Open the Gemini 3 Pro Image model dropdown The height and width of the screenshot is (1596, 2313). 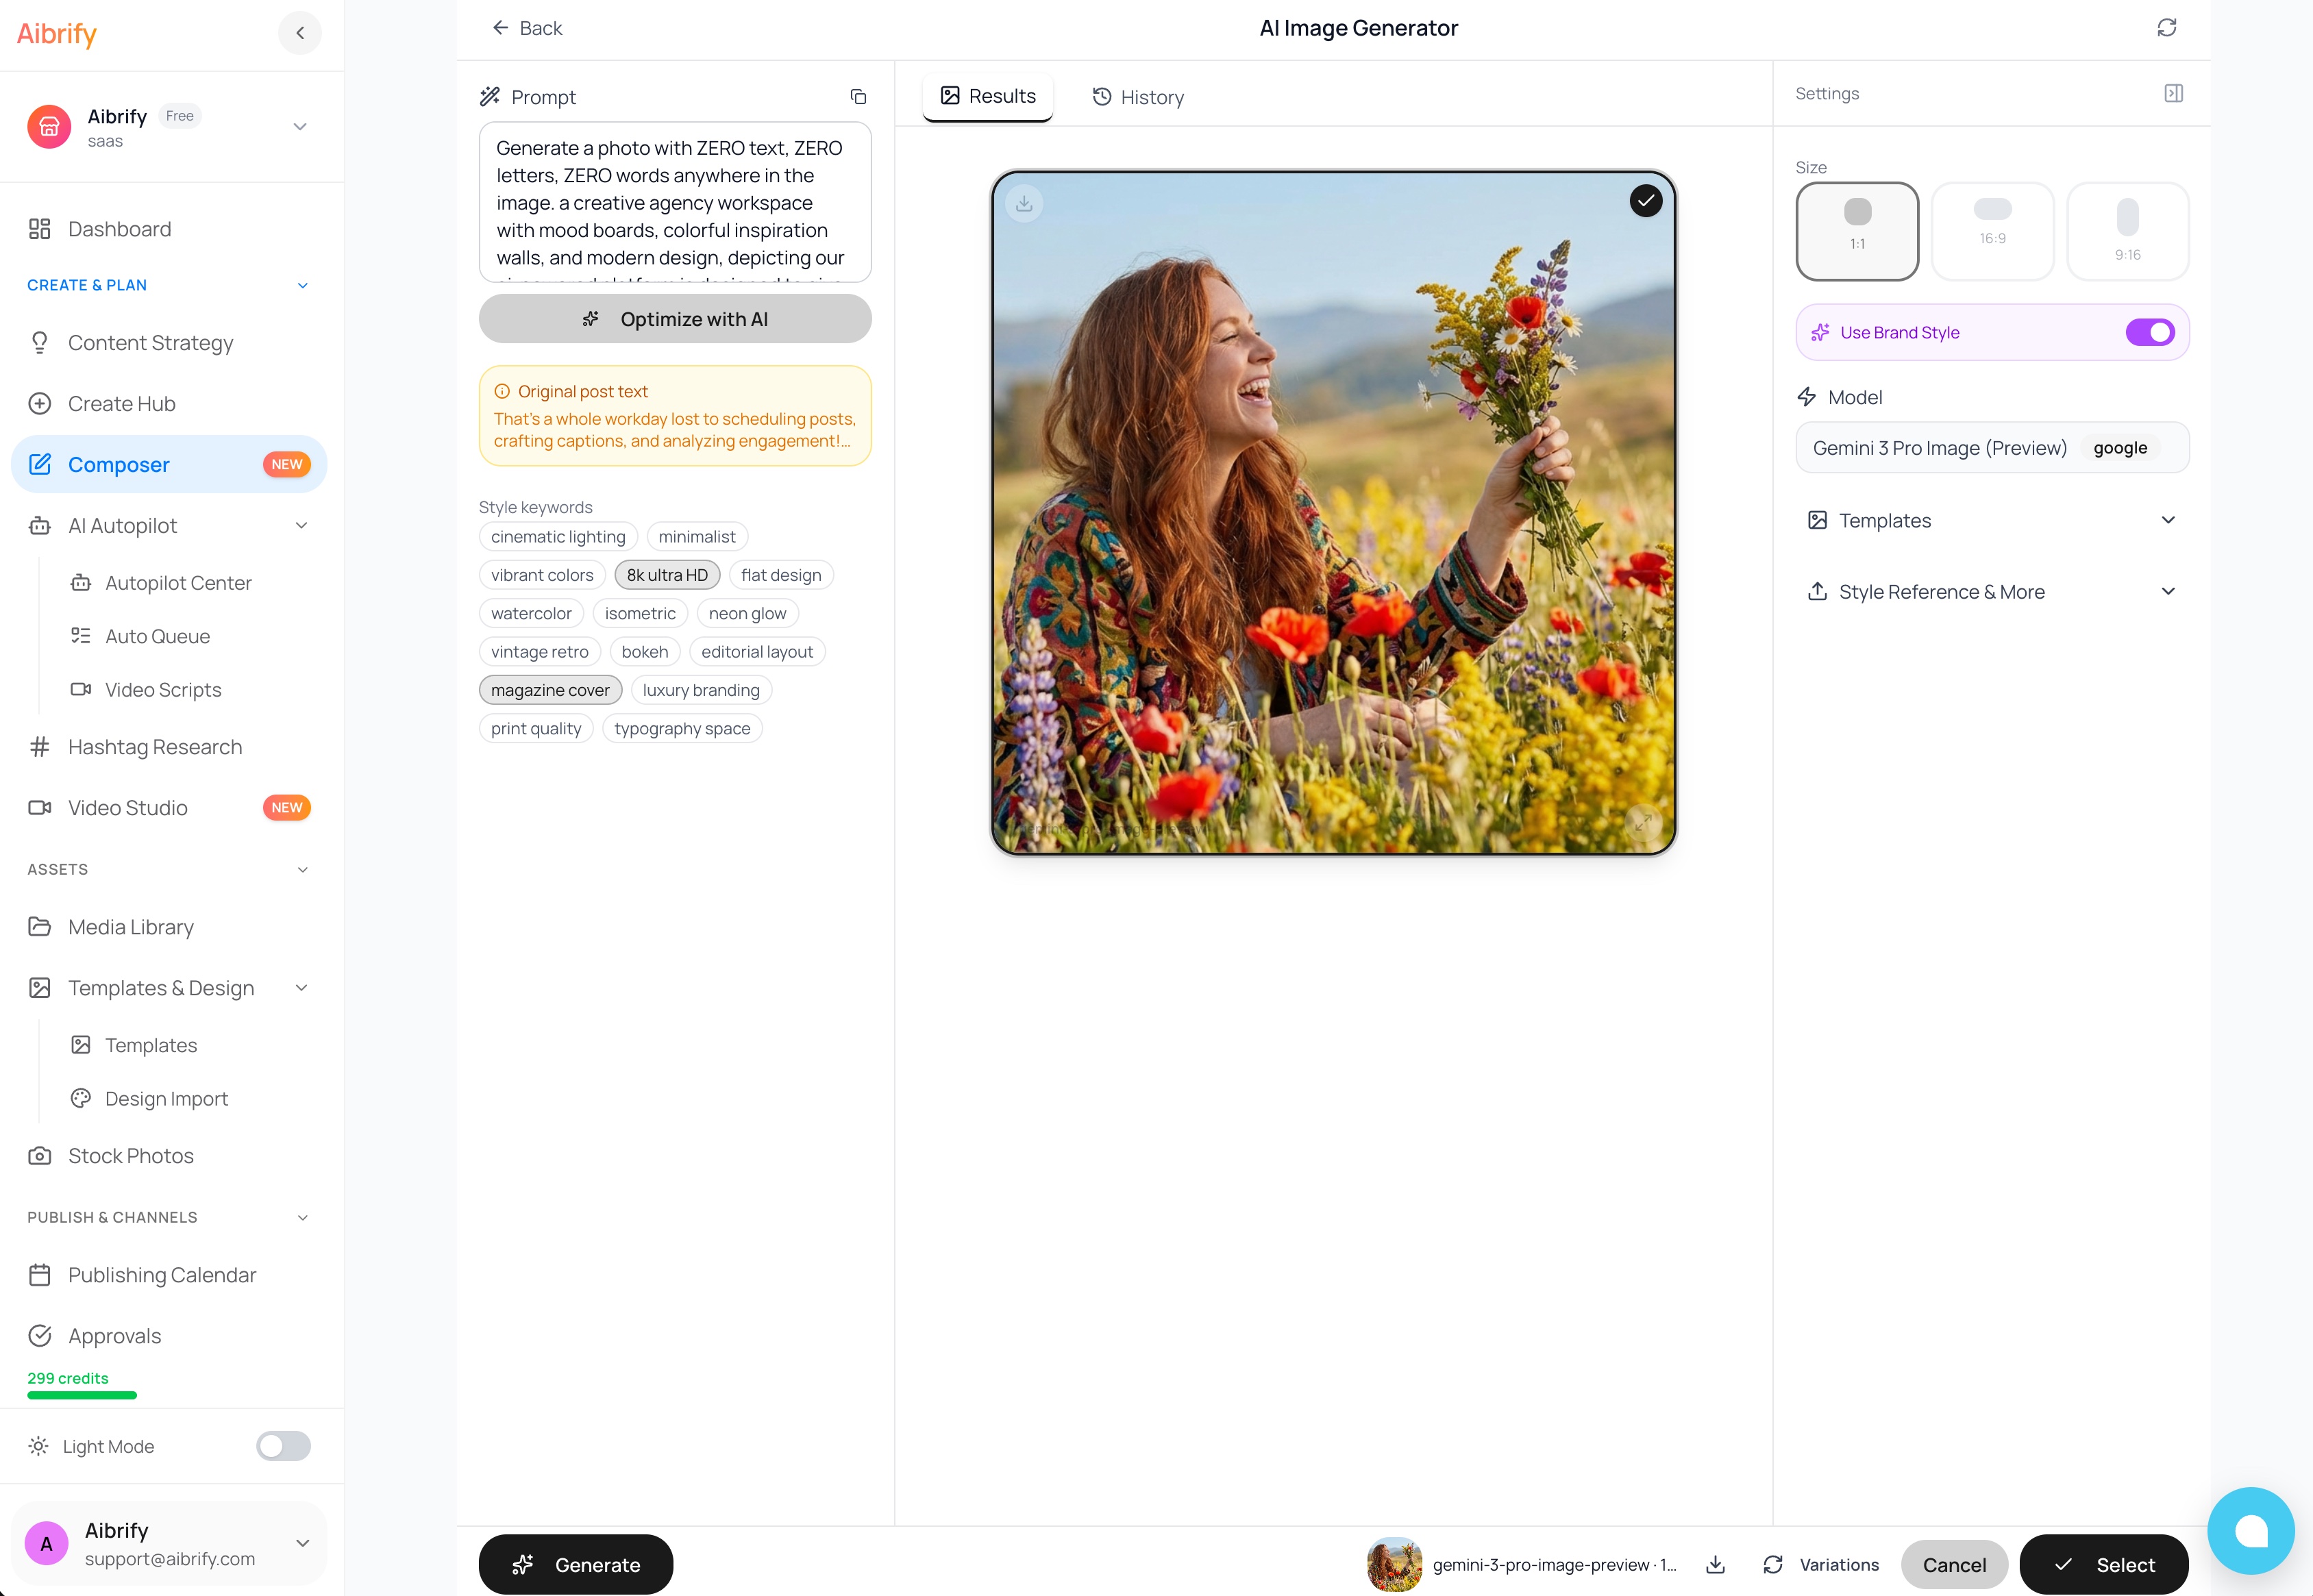pos(1992,448)
